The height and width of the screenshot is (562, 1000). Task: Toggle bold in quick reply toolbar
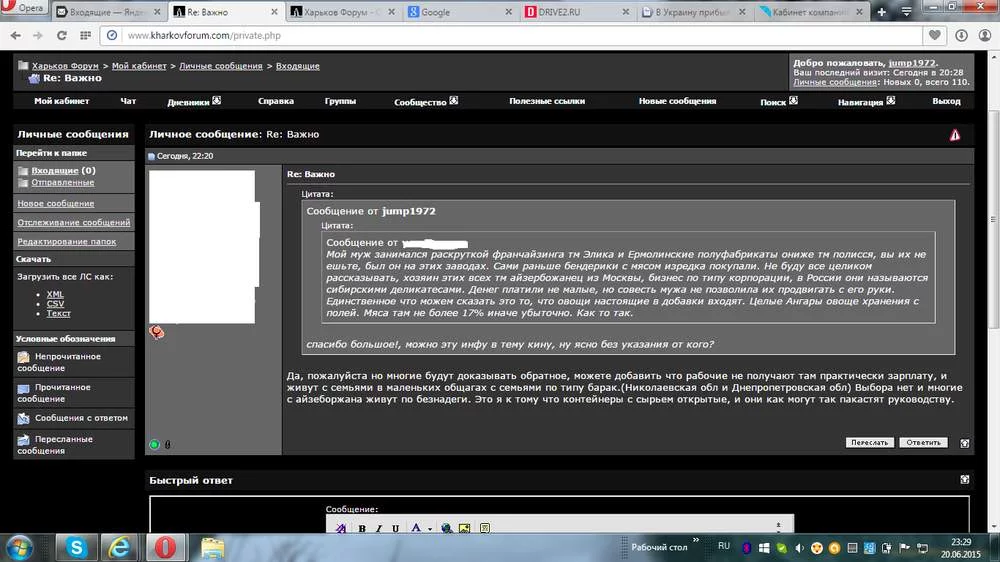coord(362,528)
